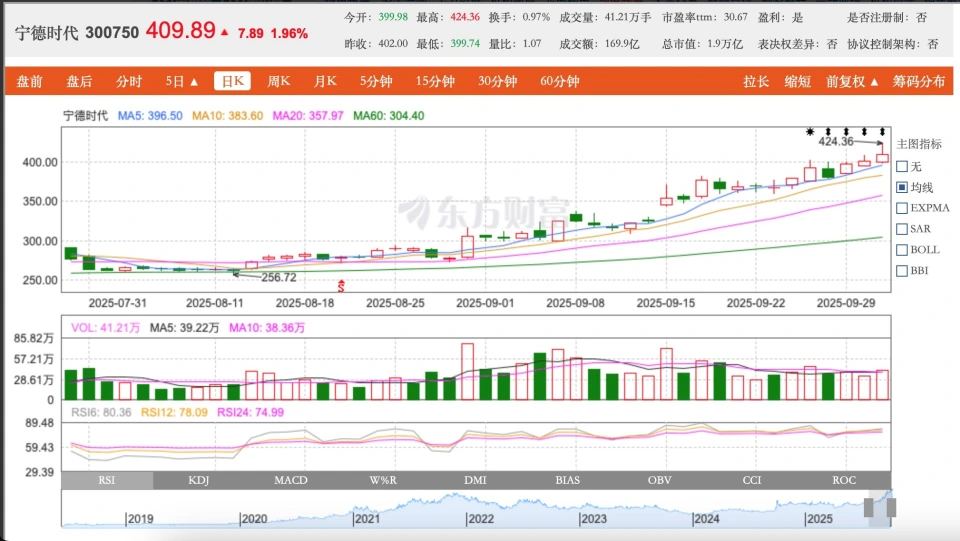The height and width of the screenshot is (541, 960).
Task: Open the MACD indicator tab
Action: [x=291, y=481]
